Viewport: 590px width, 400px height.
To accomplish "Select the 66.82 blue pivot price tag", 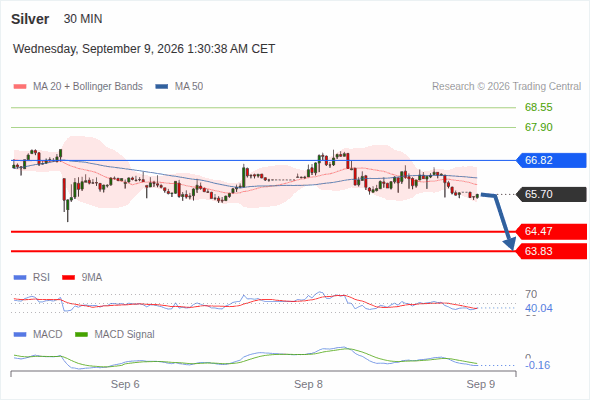I will click(x=551, y=160).
